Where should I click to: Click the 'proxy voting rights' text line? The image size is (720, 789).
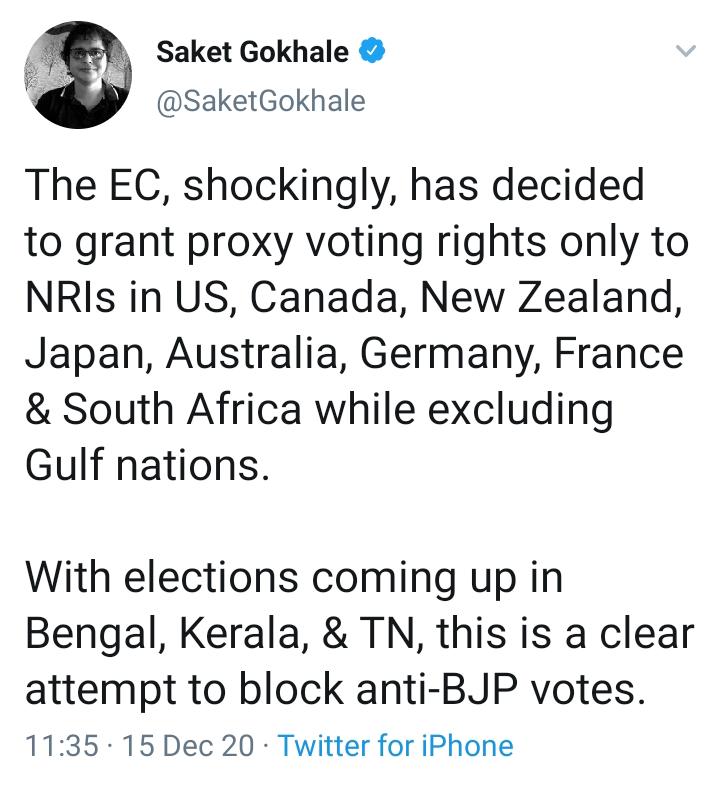tap(357, 244)
